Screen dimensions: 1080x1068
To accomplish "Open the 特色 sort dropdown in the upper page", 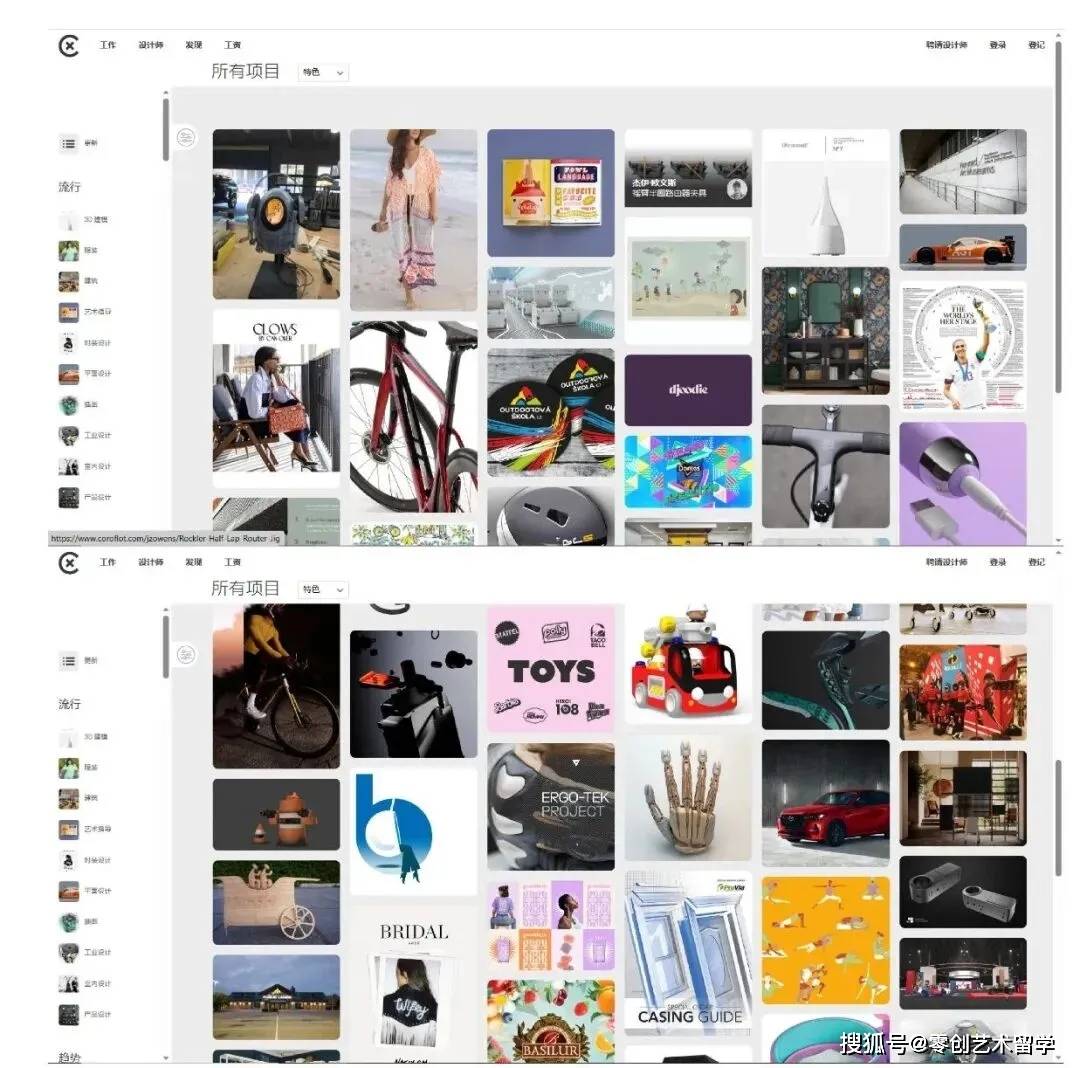I will pyautogui.click(x=323, y=72).
